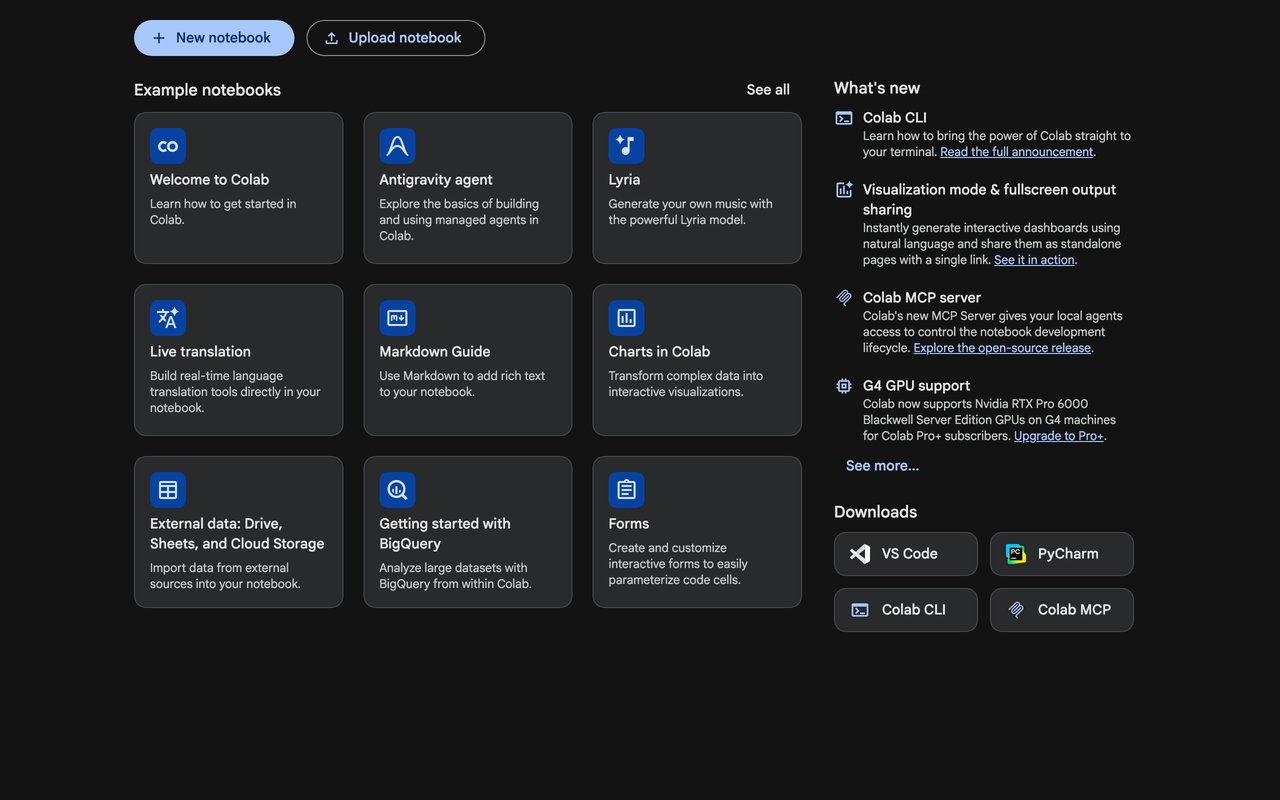Click See all example notebooks
This screenshot has height=800, width=1280.
point(768,90)
